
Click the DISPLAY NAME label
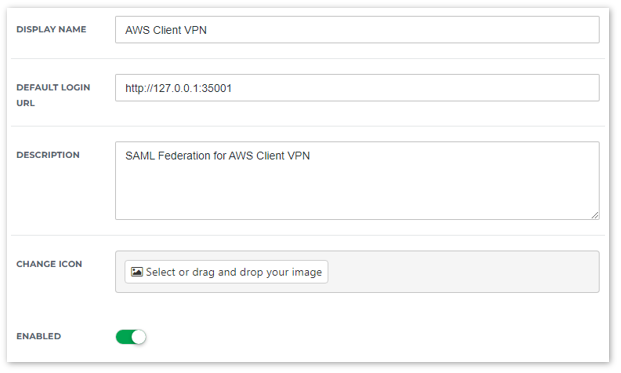pyautogui.click(x=51, y=29)
